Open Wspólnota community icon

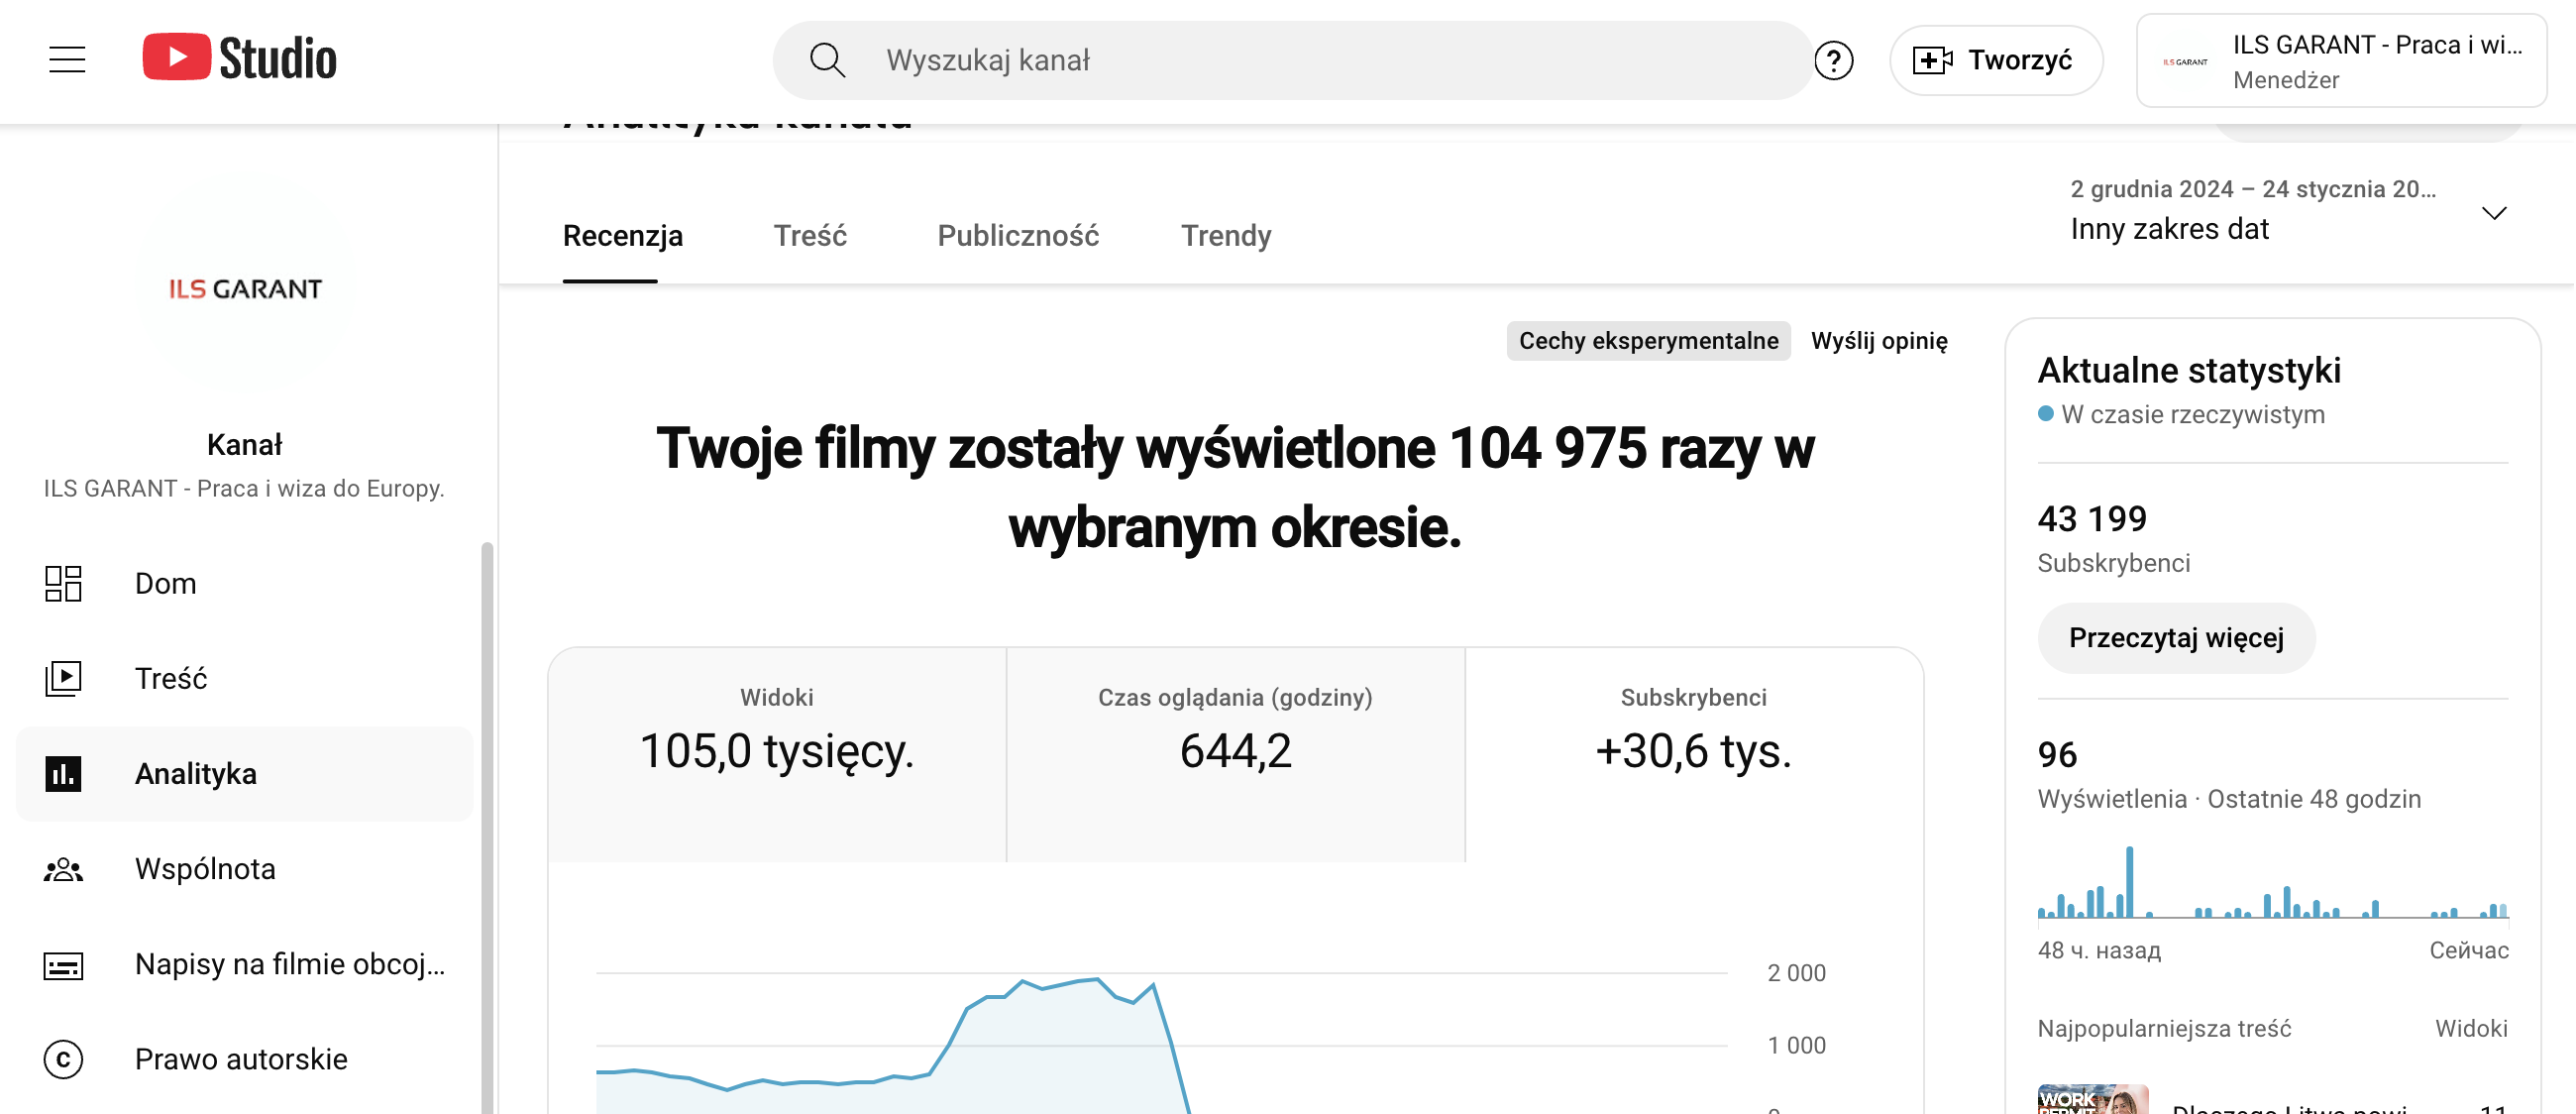pyautogui.click(x=63, y=869)
